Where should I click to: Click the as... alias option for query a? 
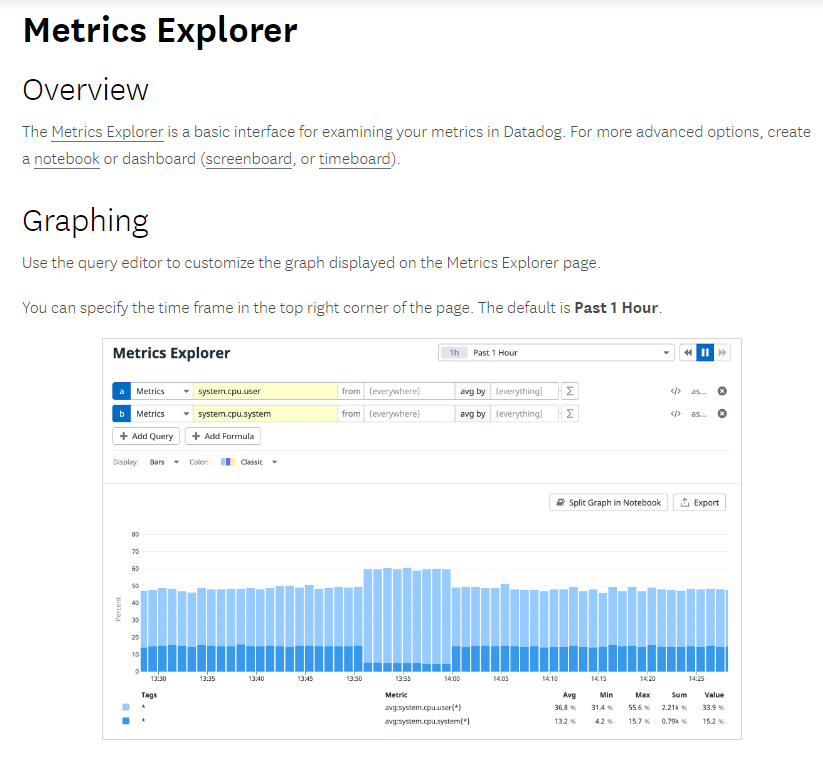pos(699,391)
